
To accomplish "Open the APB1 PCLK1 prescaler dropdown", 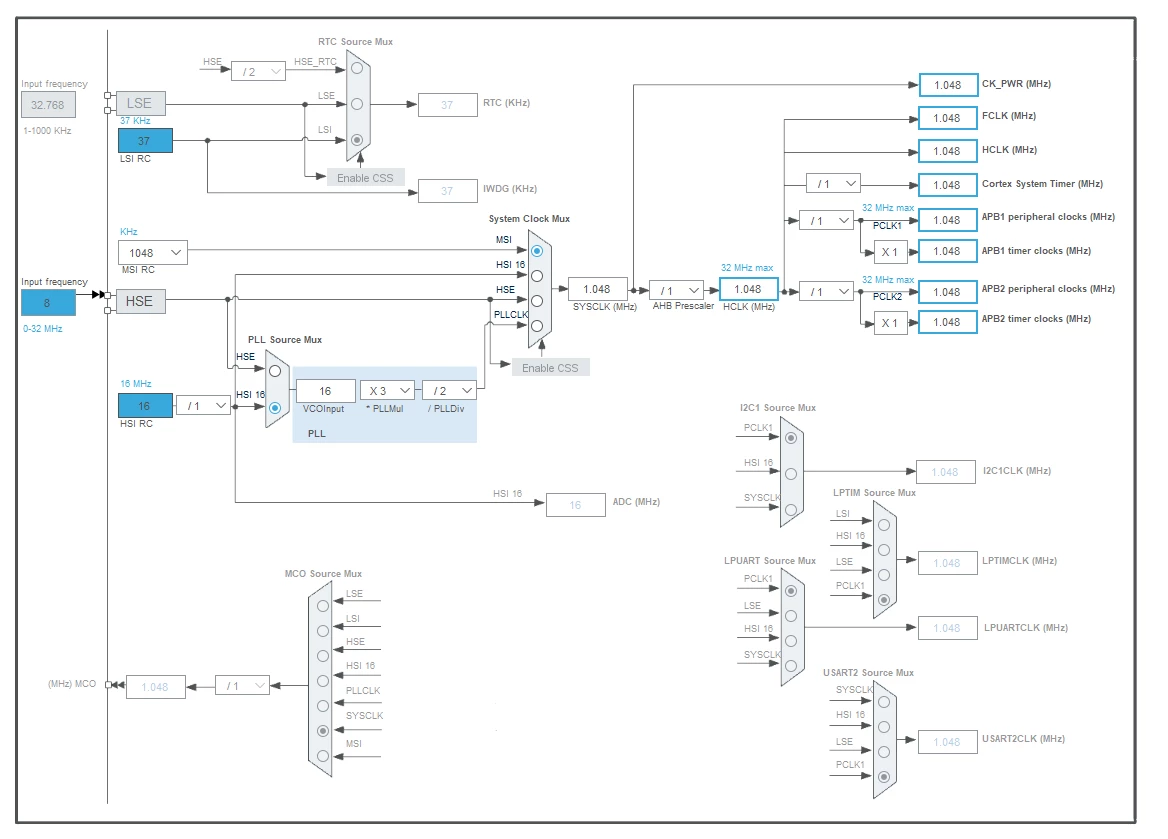I will [x=826, y=221].
